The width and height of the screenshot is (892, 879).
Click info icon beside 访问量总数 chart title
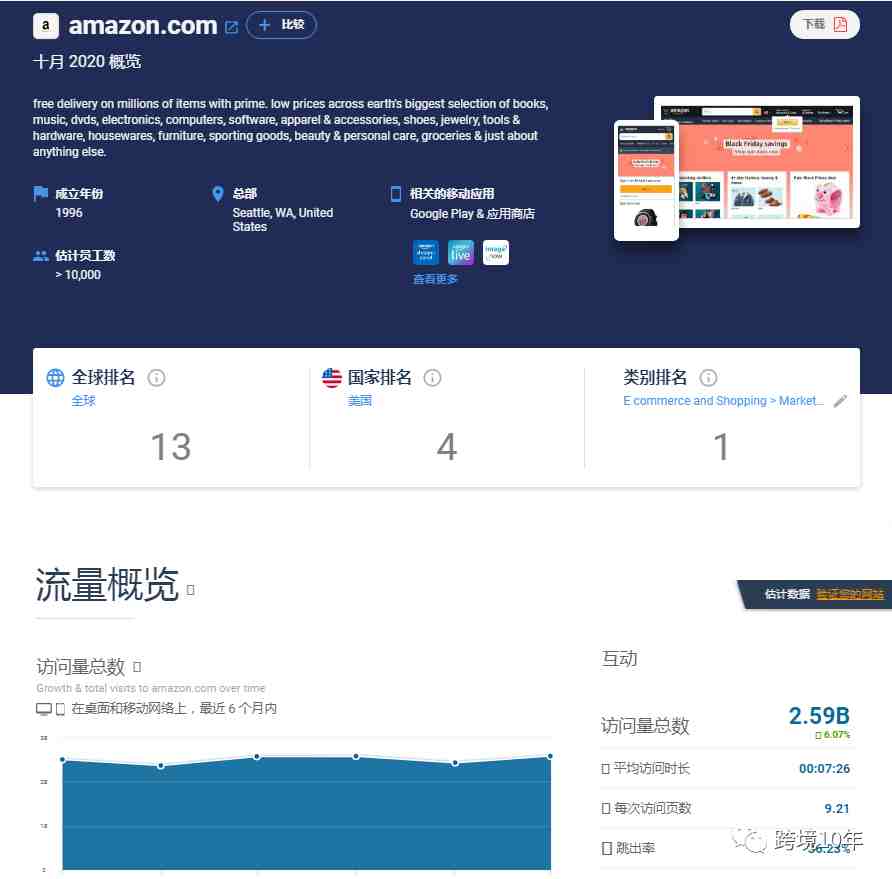point(137,666)
